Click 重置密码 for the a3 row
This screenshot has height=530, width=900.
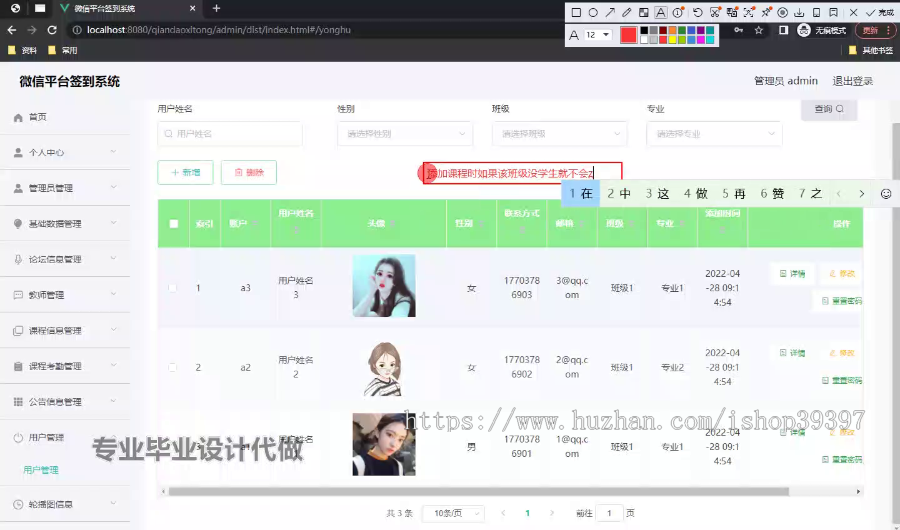tap(842, 301)
